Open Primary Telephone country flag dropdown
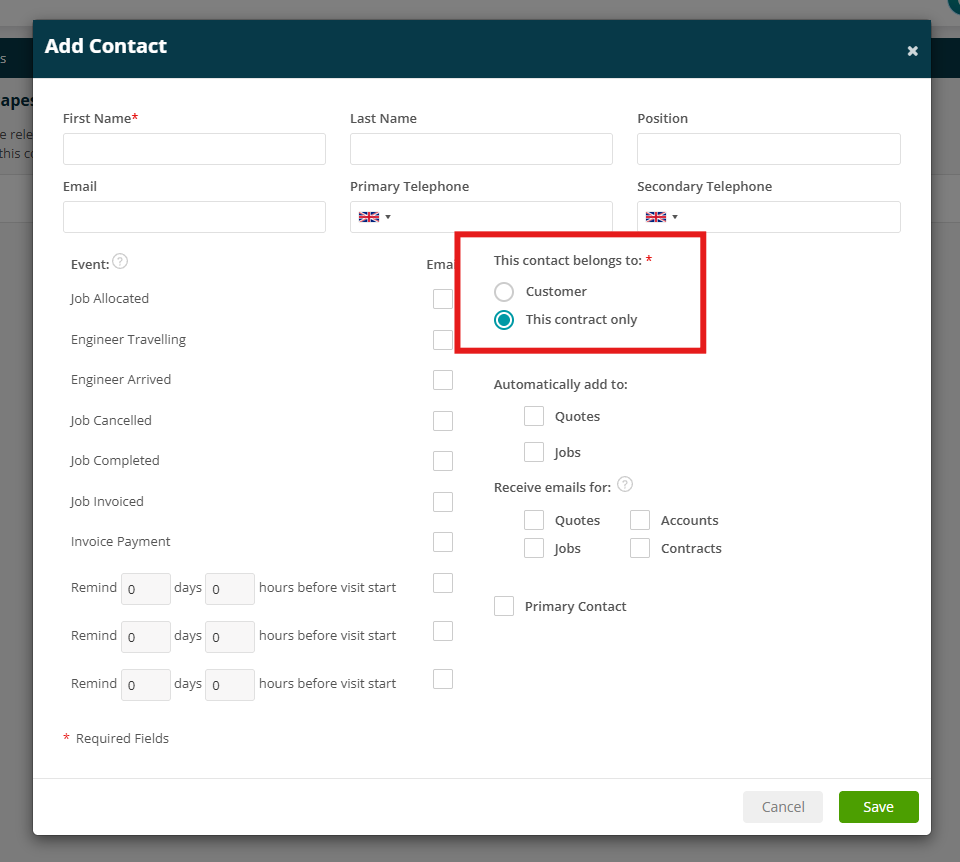Screen dimensions: 960x862 point(375,217)
